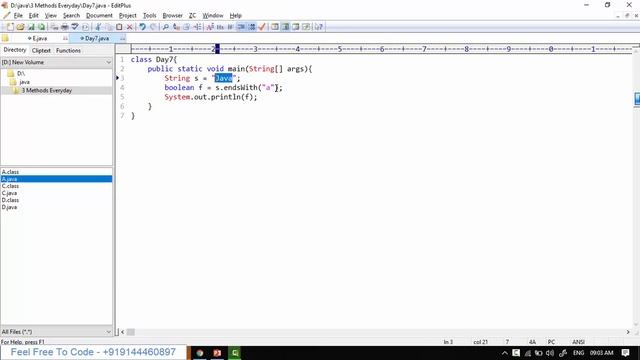The image size is (640, 360).
Task: Click the Save All toolbar icon
Action: (41, 27)
